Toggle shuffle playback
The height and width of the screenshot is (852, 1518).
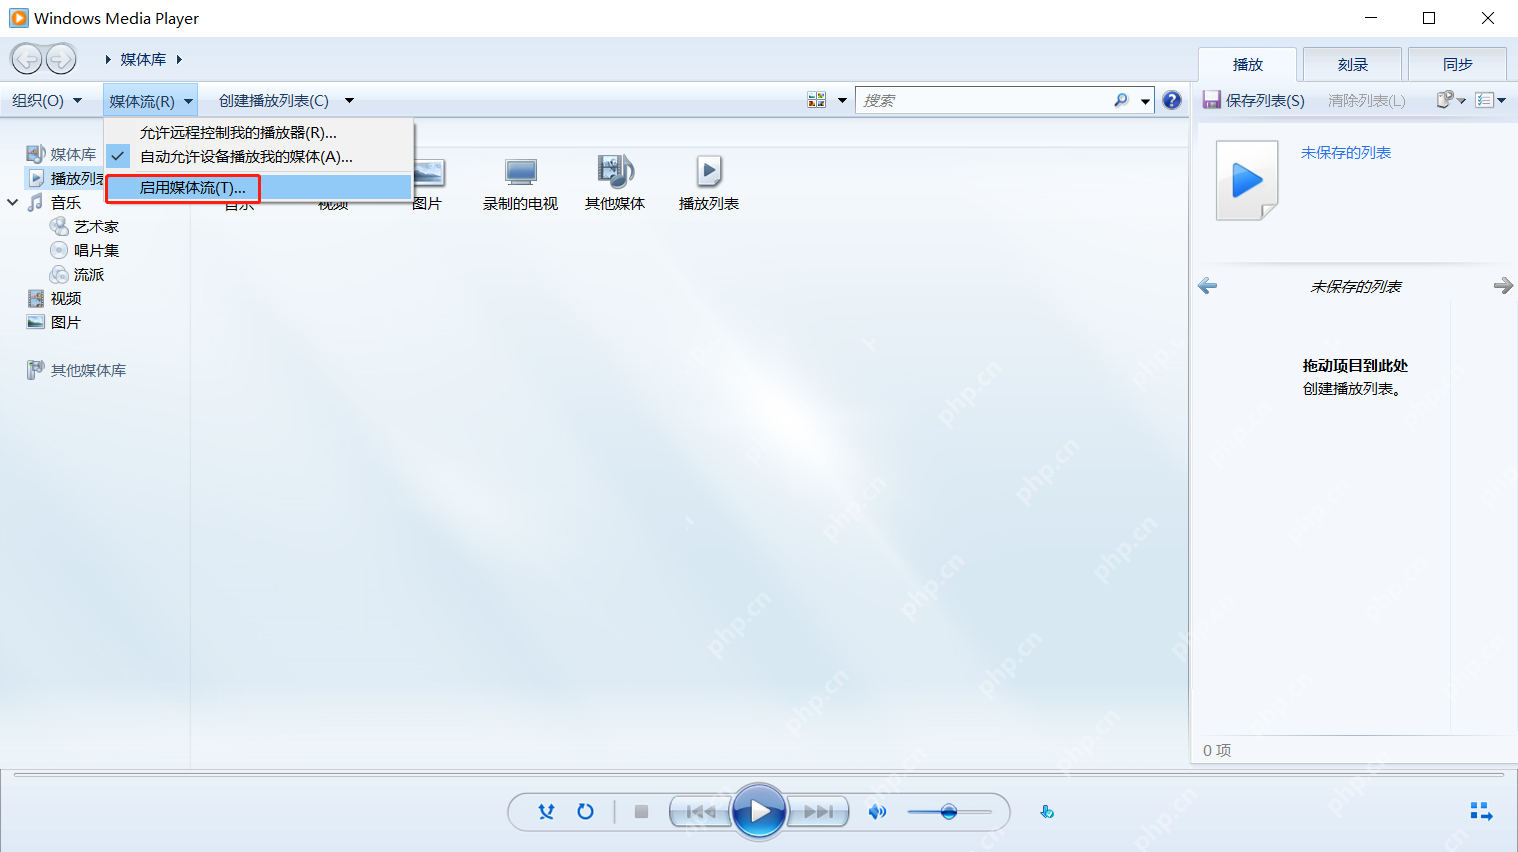click(x=546, y=812)
